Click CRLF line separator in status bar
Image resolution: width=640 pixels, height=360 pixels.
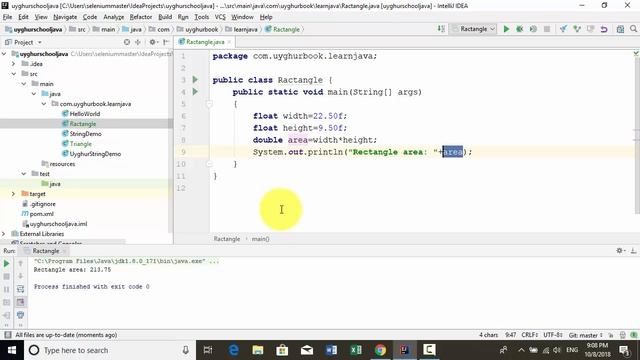tap(529, 335)
